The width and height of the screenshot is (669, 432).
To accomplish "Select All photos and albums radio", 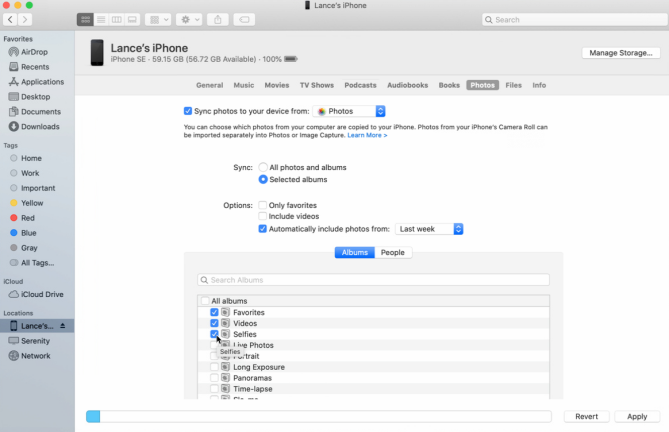I will click(263, 167).
